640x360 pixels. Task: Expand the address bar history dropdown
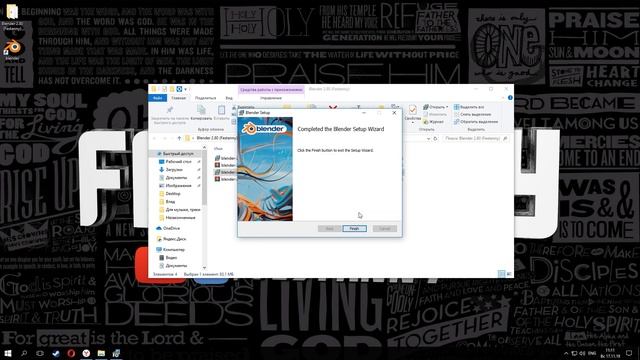428,138
